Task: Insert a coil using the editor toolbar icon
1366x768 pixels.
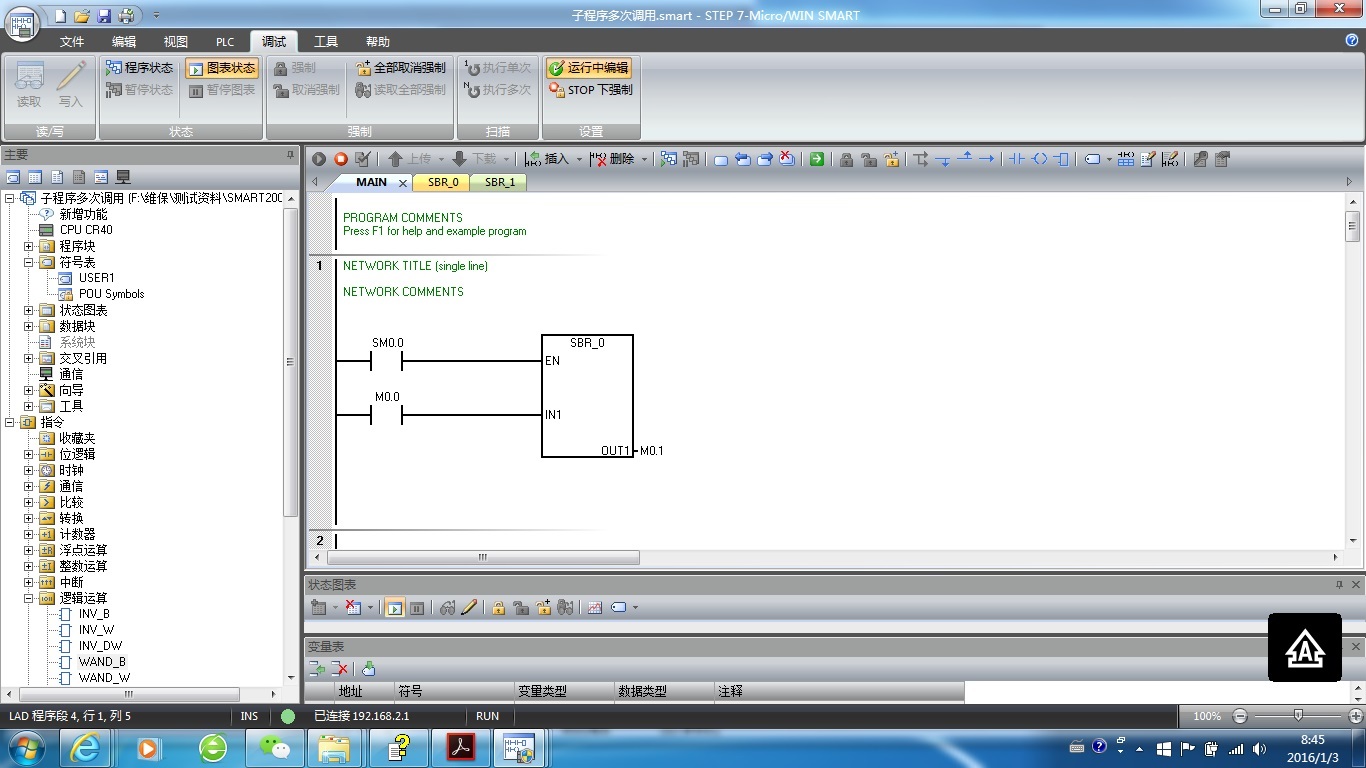Action: point(1040,159)
